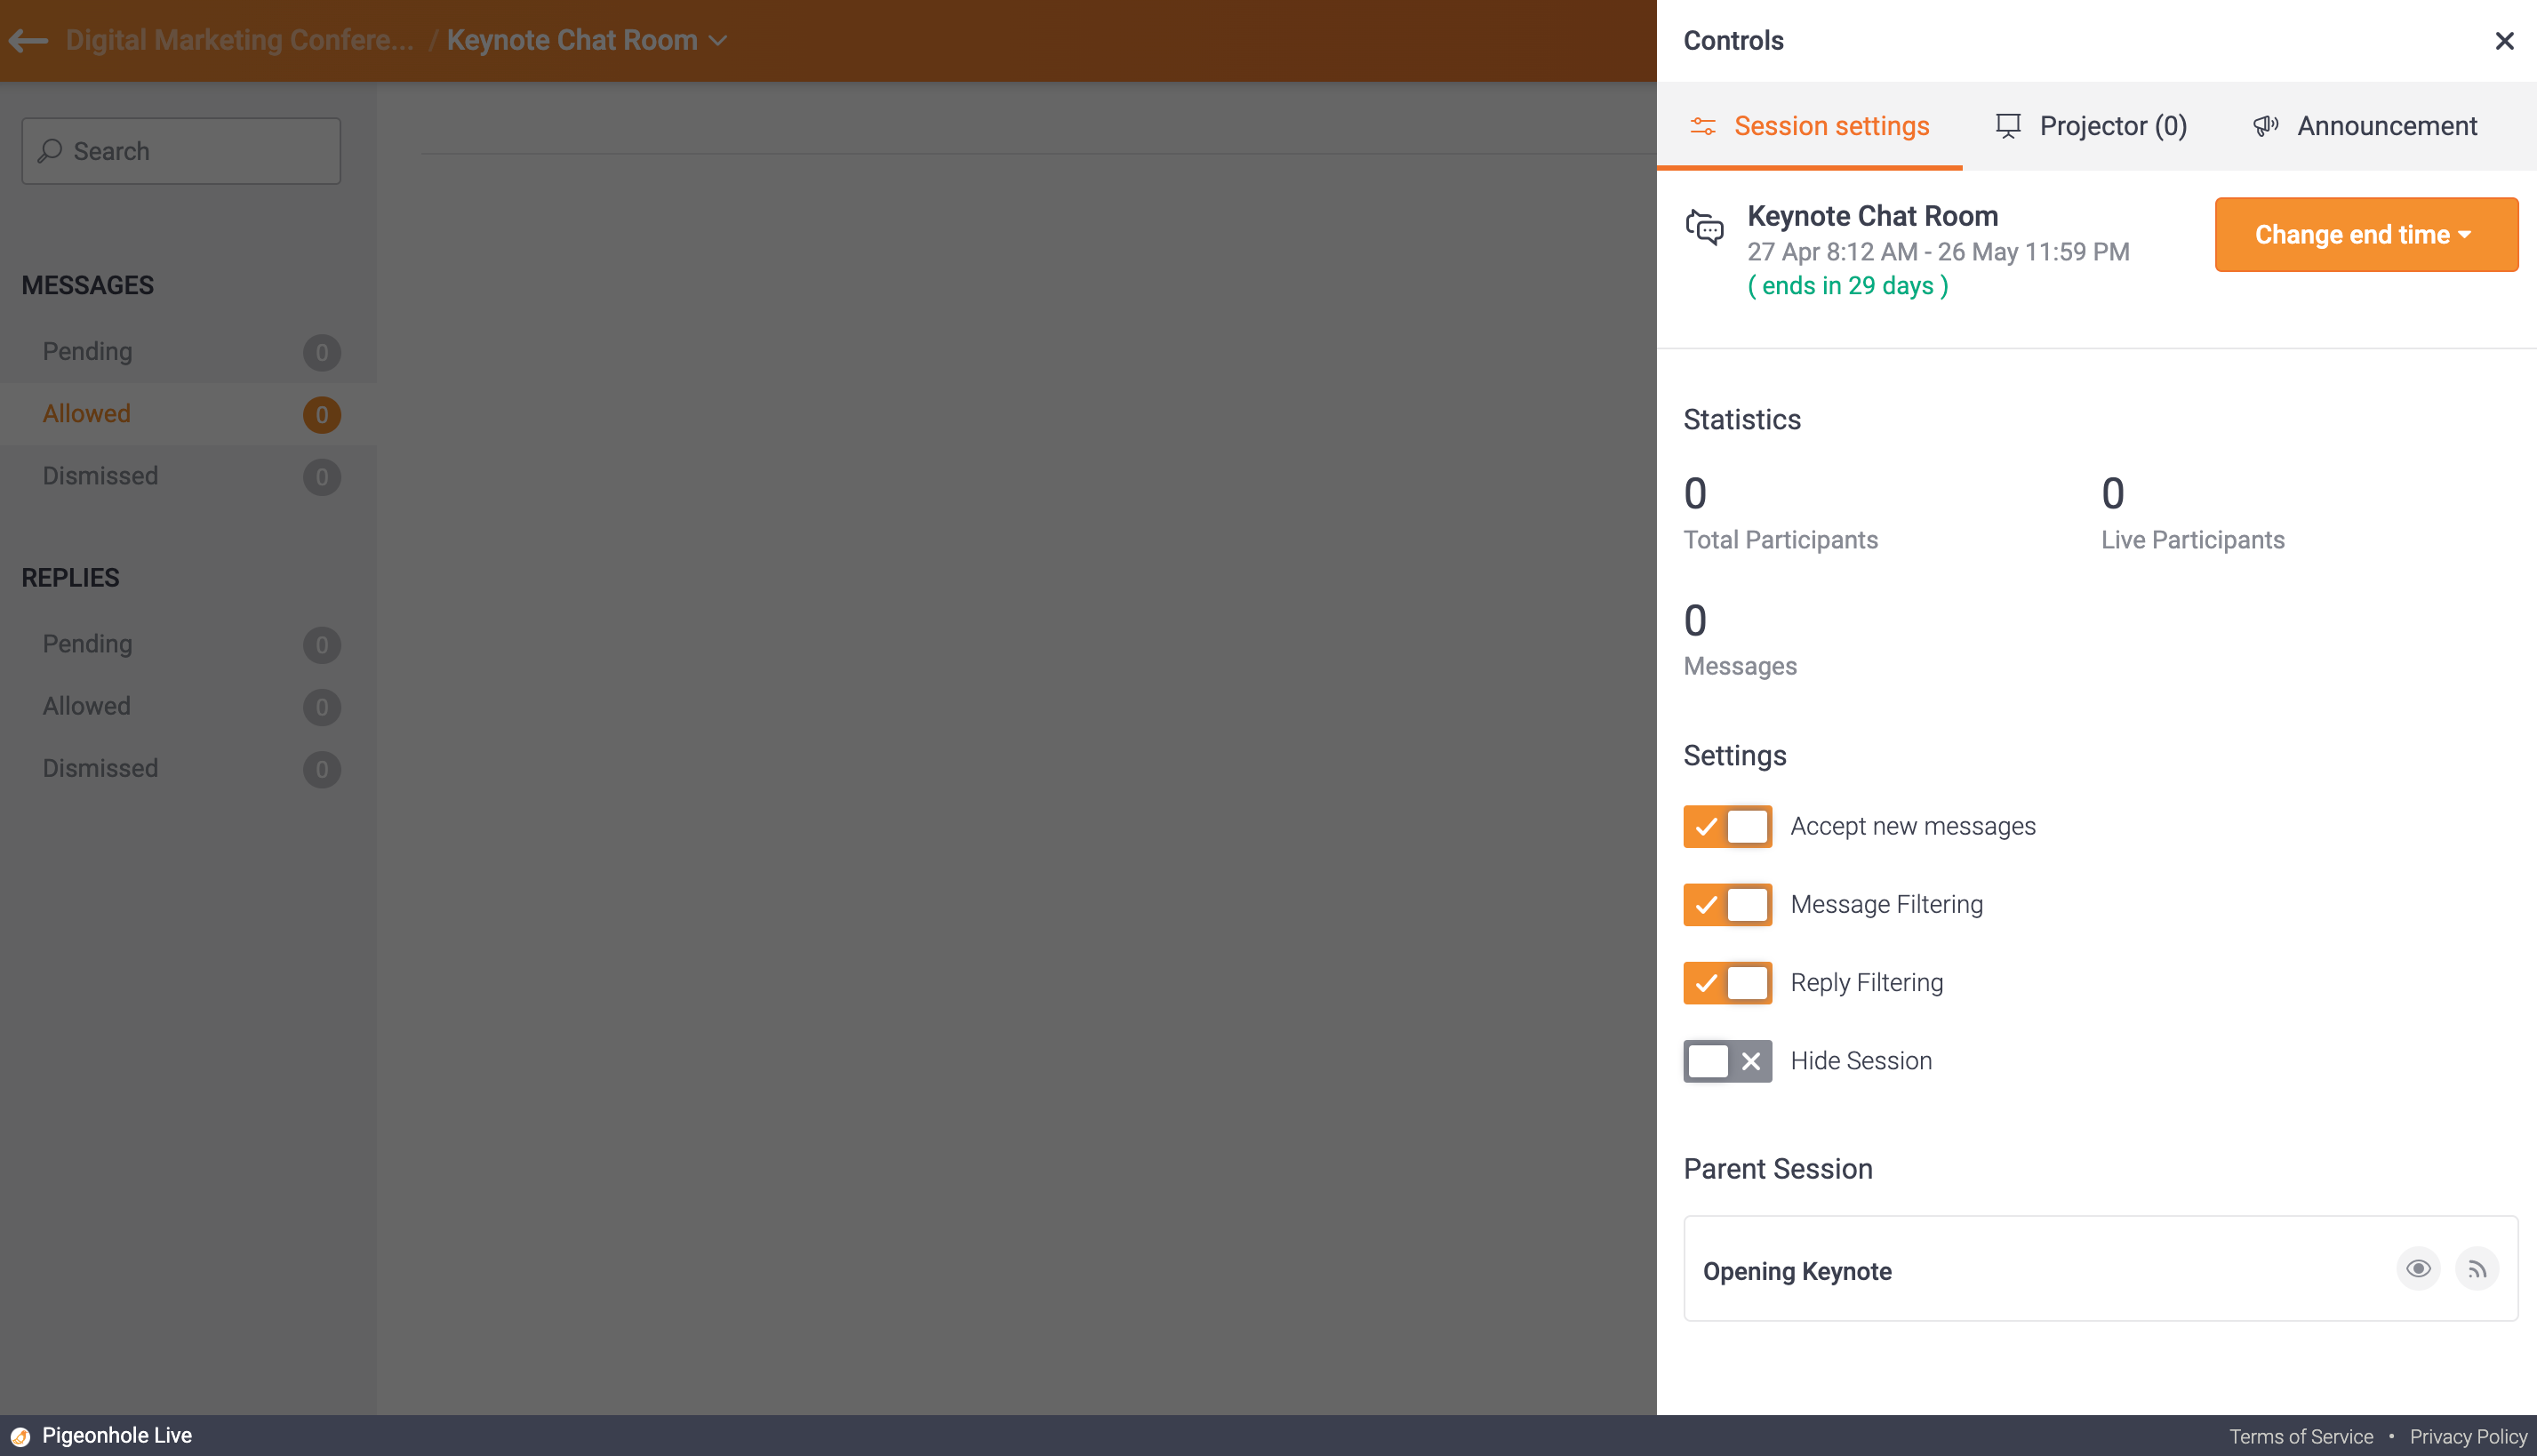The image size is (2537, 1456).
Task: Turn off Reply Filtering toggle
Action: [x=1727, y=982]
